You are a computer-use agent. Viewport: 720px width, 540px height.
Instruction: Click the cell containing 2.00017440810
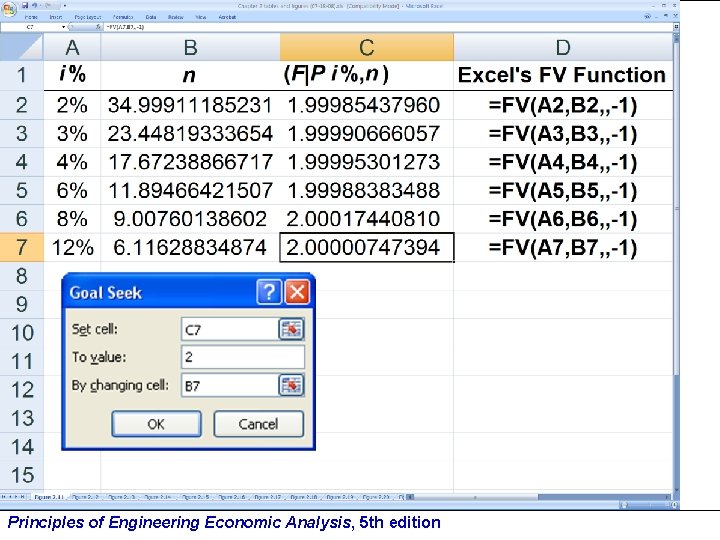[366, 219]
